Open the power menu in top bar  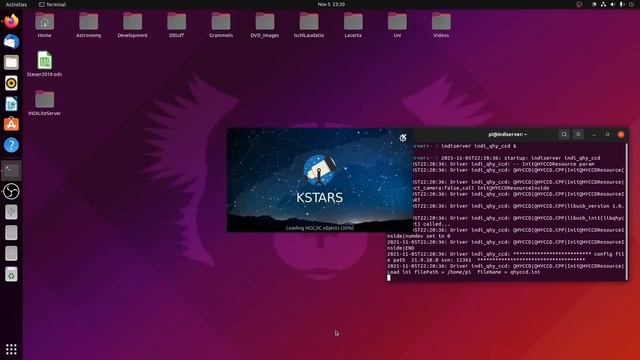tap(631, 4)
